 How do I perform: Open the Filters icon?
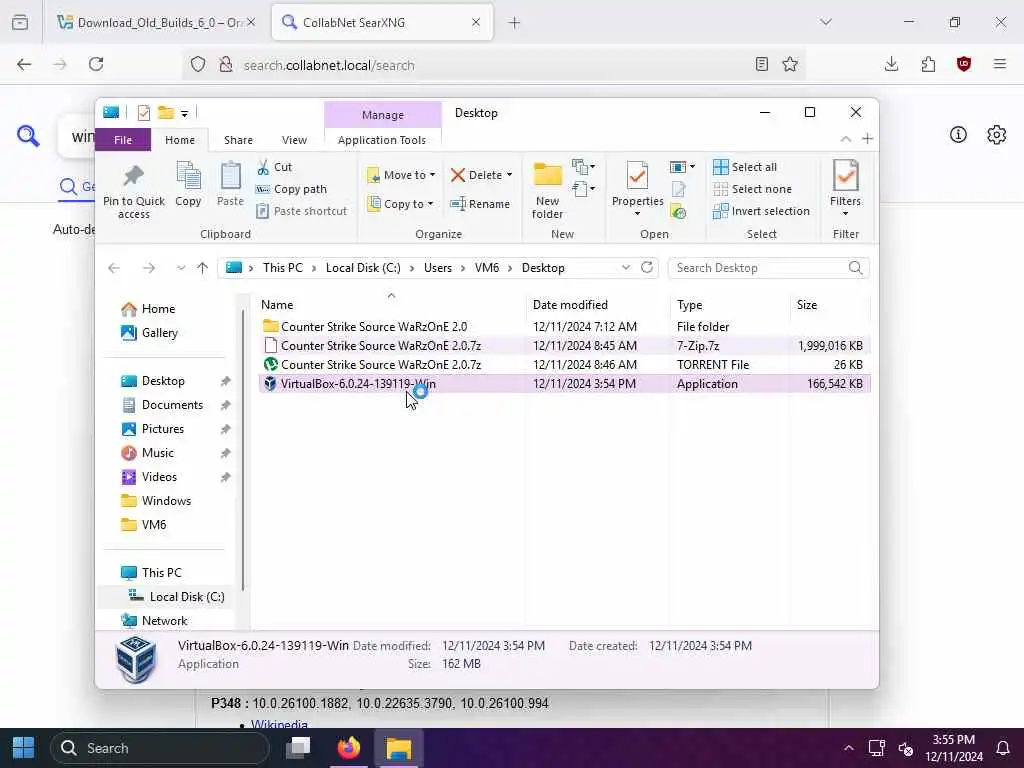(845, 176)
